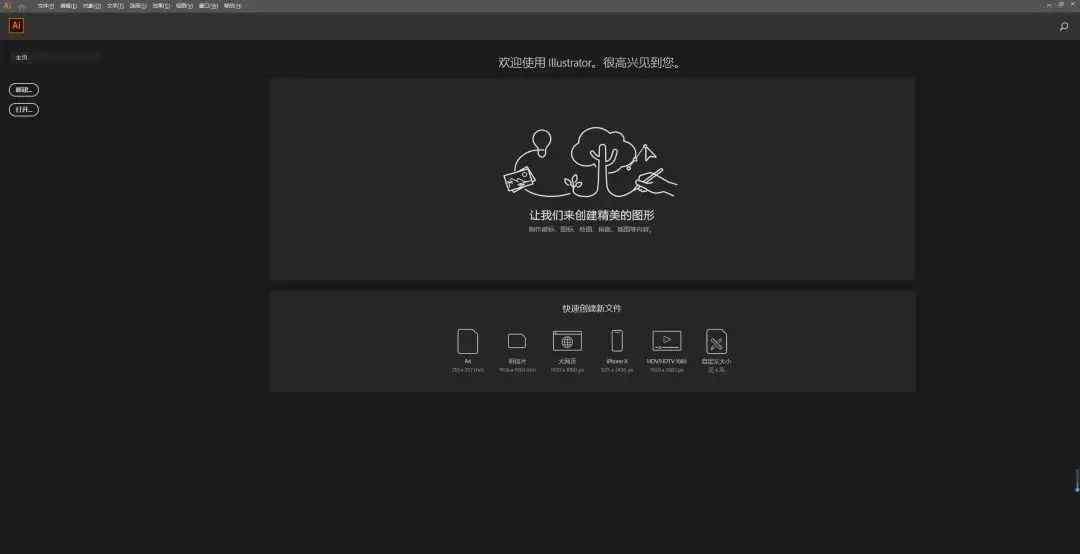Open the 对象(O) menu
Image resolution: width=1080 pixels, height=554 pixels.
(92, 6)
